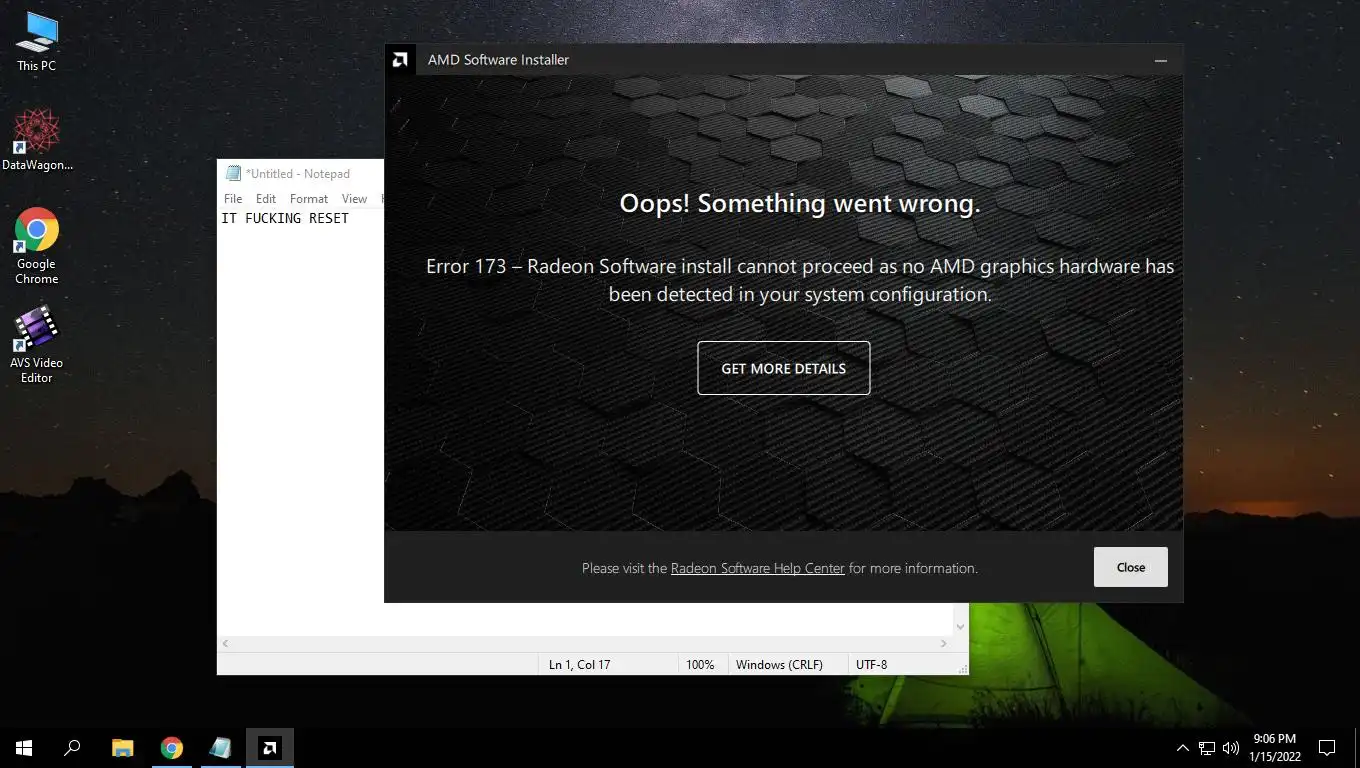Select AMD installer taskbar icon
The height and width of the screenshot is (768, 1360).
coord(269,747)
